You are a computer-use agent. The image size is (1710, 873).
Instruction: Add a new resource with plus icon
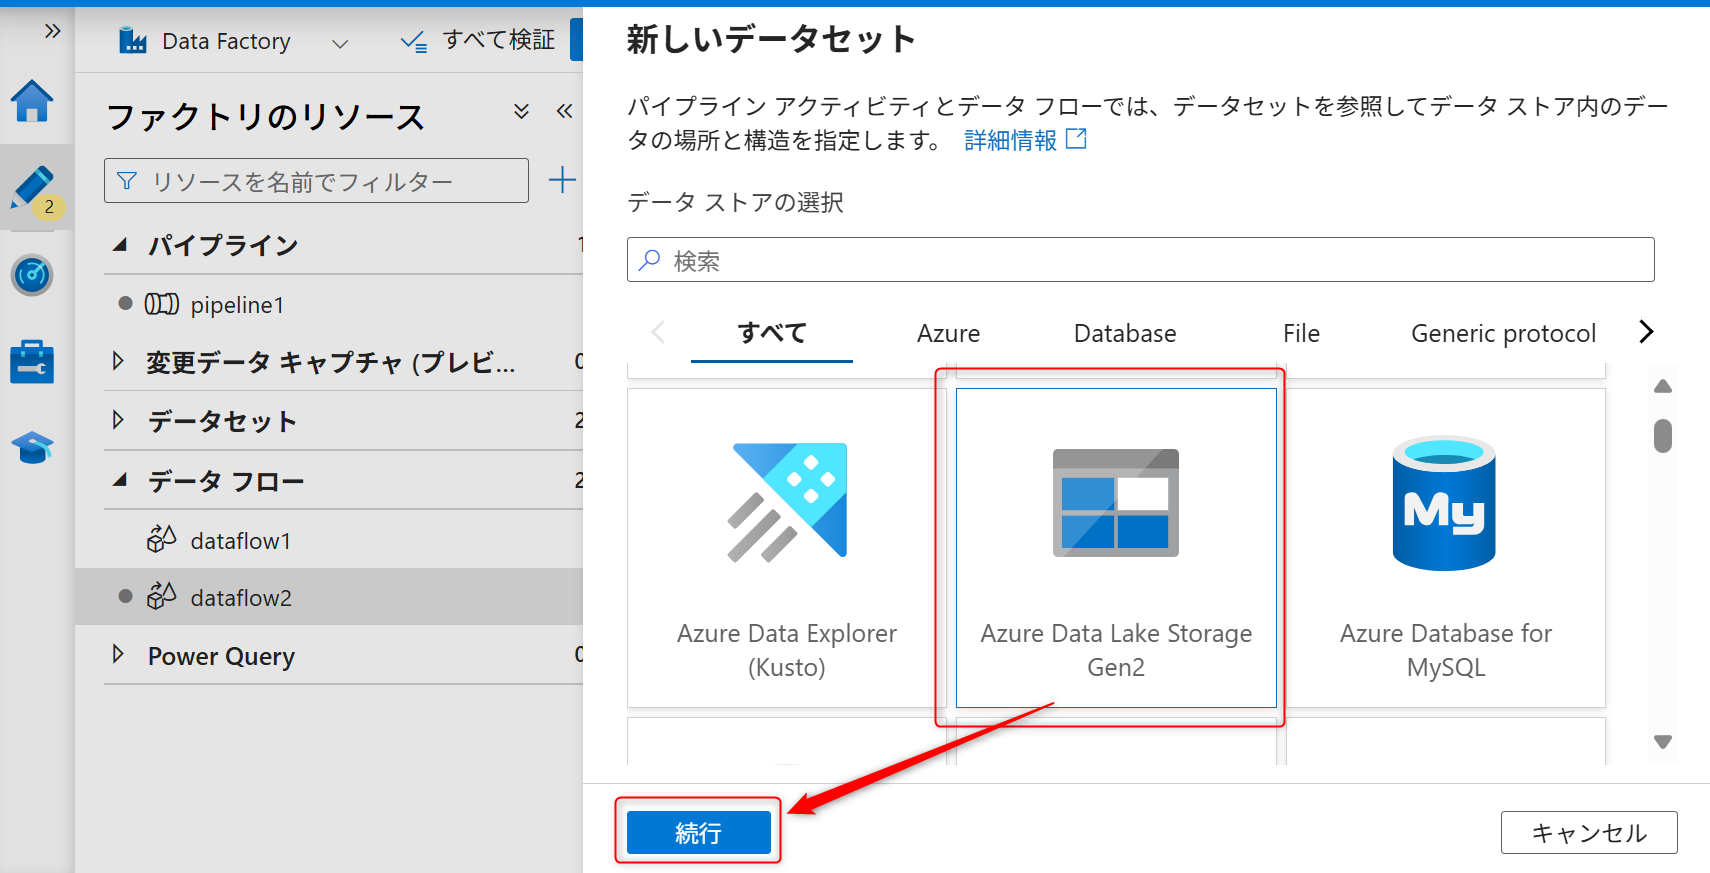click(x=563, y=180)
